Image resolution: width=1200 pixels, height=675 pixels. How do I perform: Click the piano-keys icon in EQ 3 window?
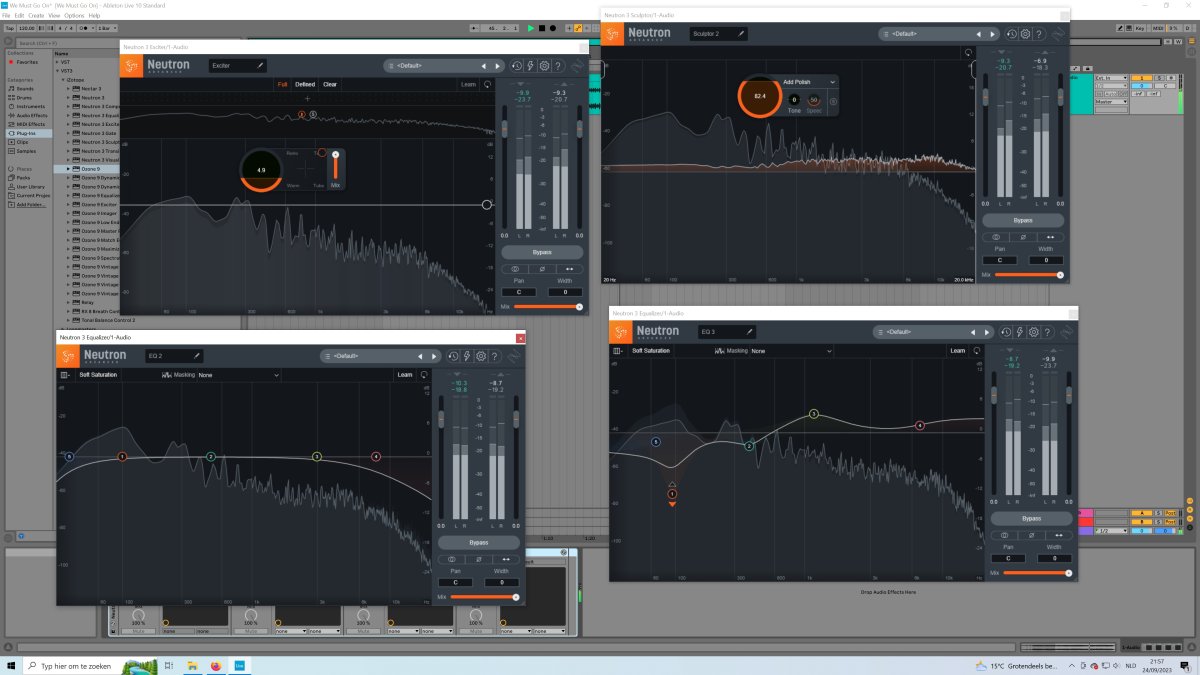[x=618, y=351]
